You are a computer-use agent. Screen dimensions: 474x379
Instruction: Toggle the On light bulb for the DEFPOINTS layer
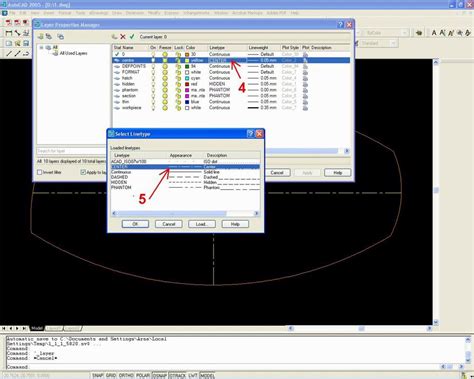[153, 66]
